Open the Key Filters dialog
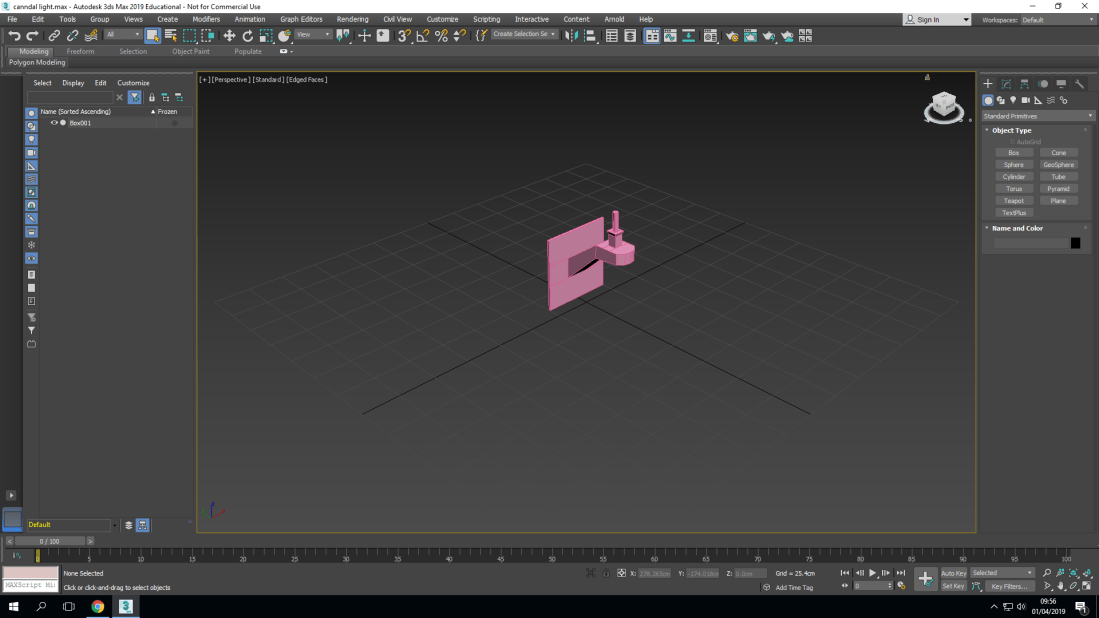The height and width of the screenshot is (618, 1099). click(1012, 586)
